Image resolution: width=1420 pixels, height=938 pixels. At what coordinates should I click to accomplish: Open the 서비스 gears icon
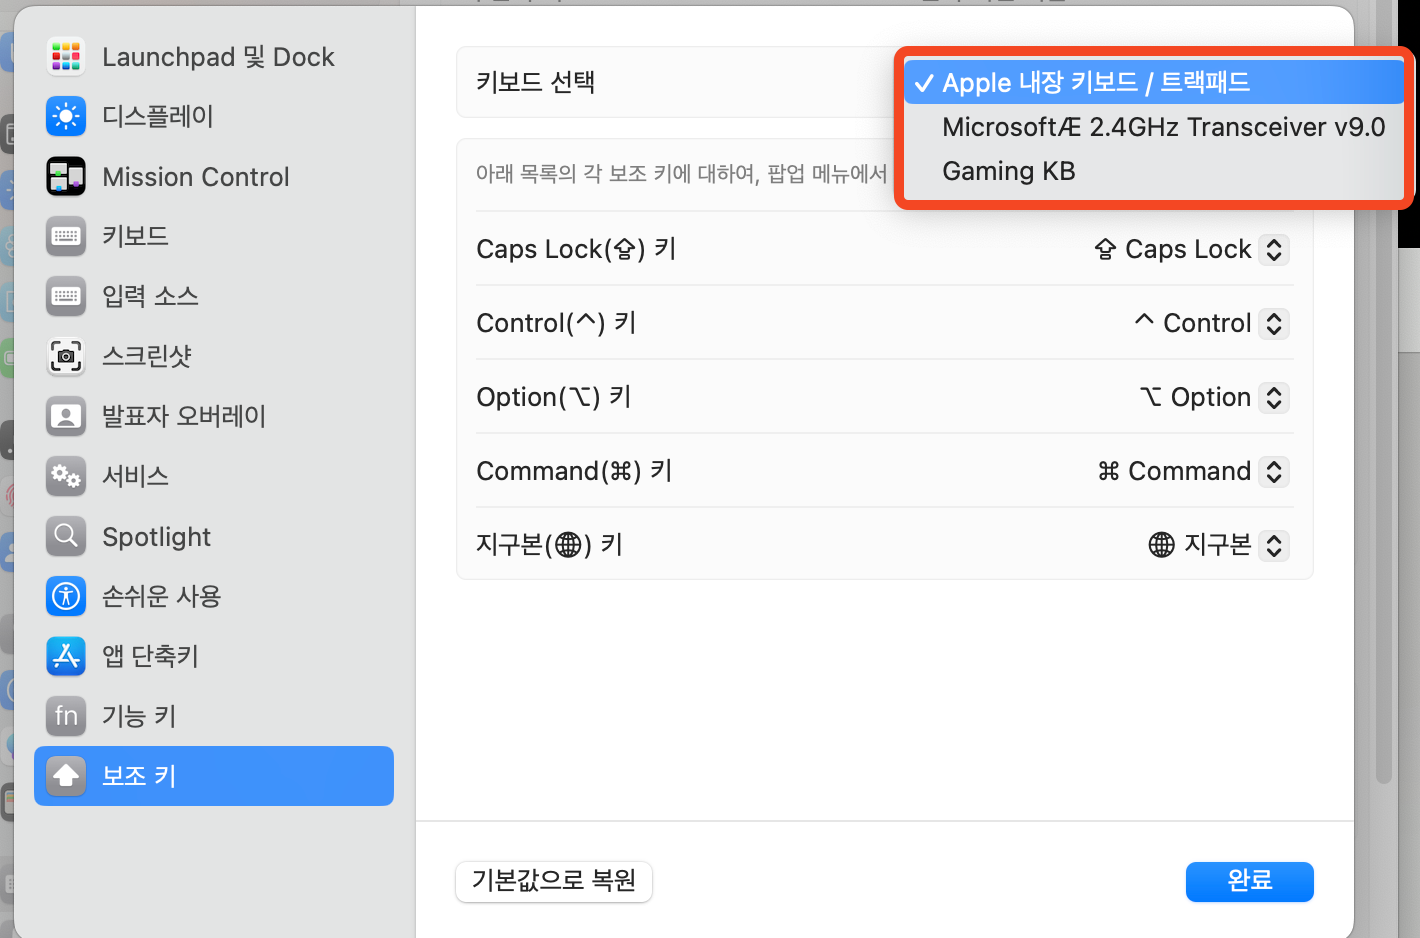(x=65, y=476)
